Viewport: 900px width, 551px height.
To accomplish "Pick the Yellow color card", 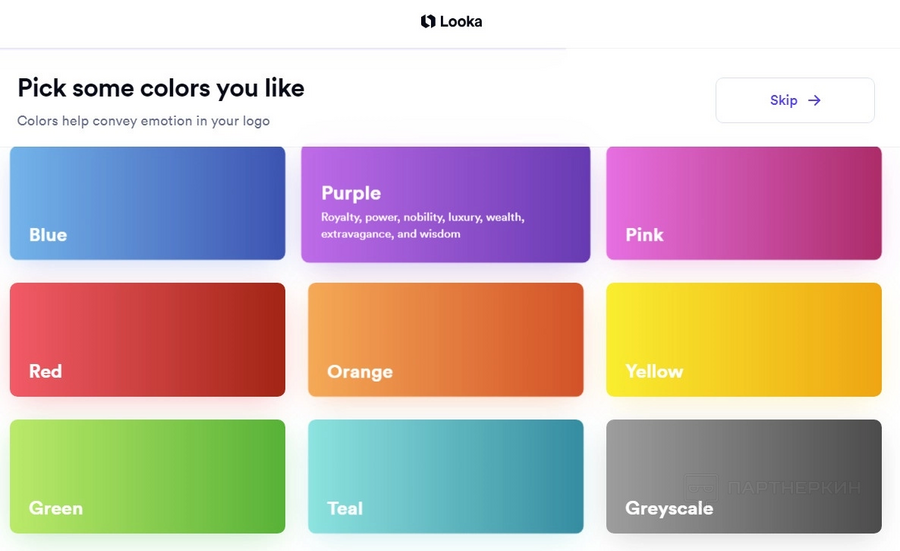I will pyautogui.click(x=744, y=339).
